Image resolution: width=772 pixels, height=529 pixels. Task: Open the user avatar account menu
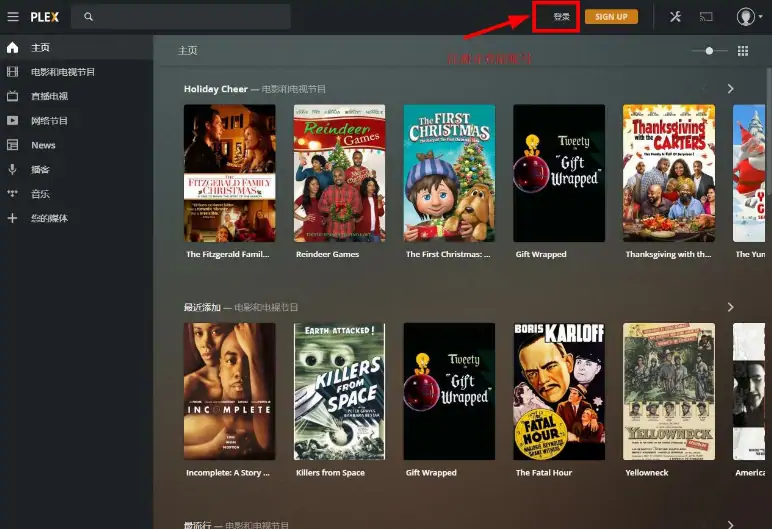click(749, 17)
